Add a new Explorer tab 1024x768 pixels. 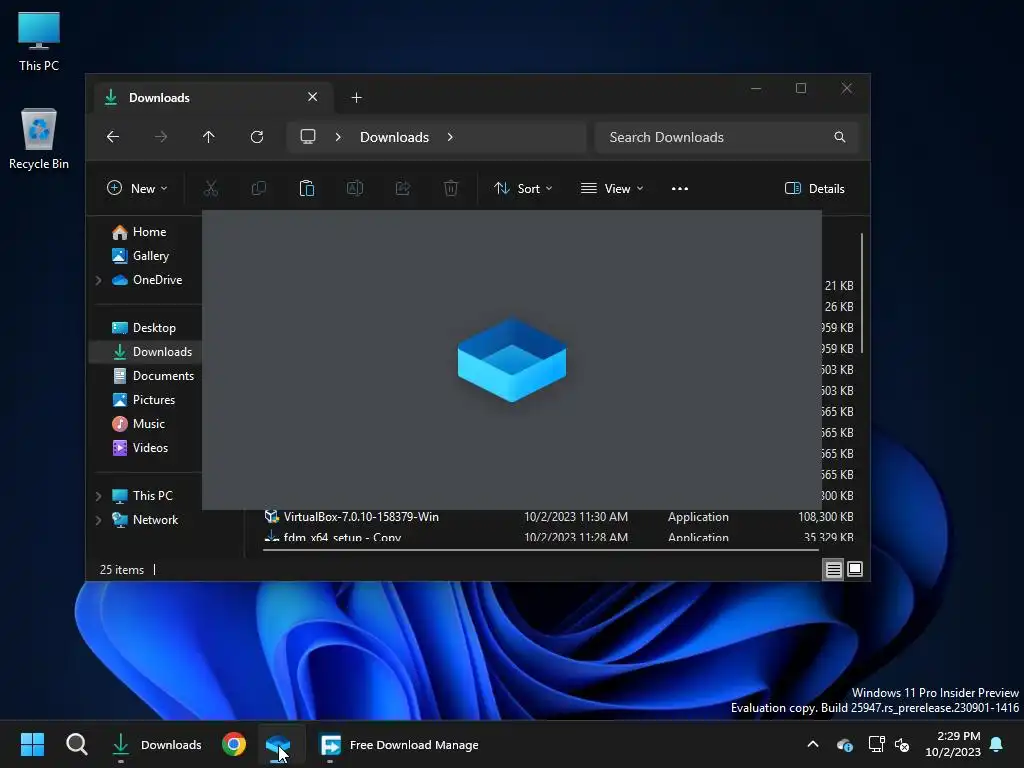point(357,97)
